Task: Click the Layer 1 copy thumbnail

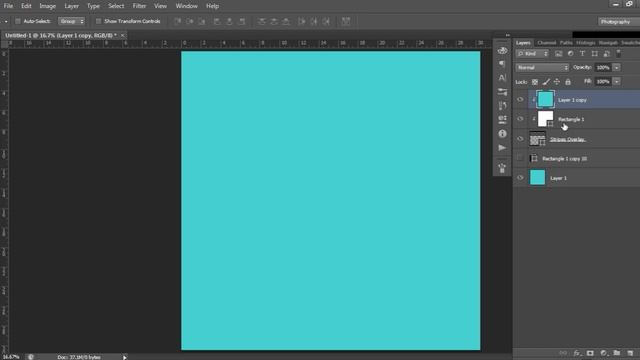Action: (545, 99)
